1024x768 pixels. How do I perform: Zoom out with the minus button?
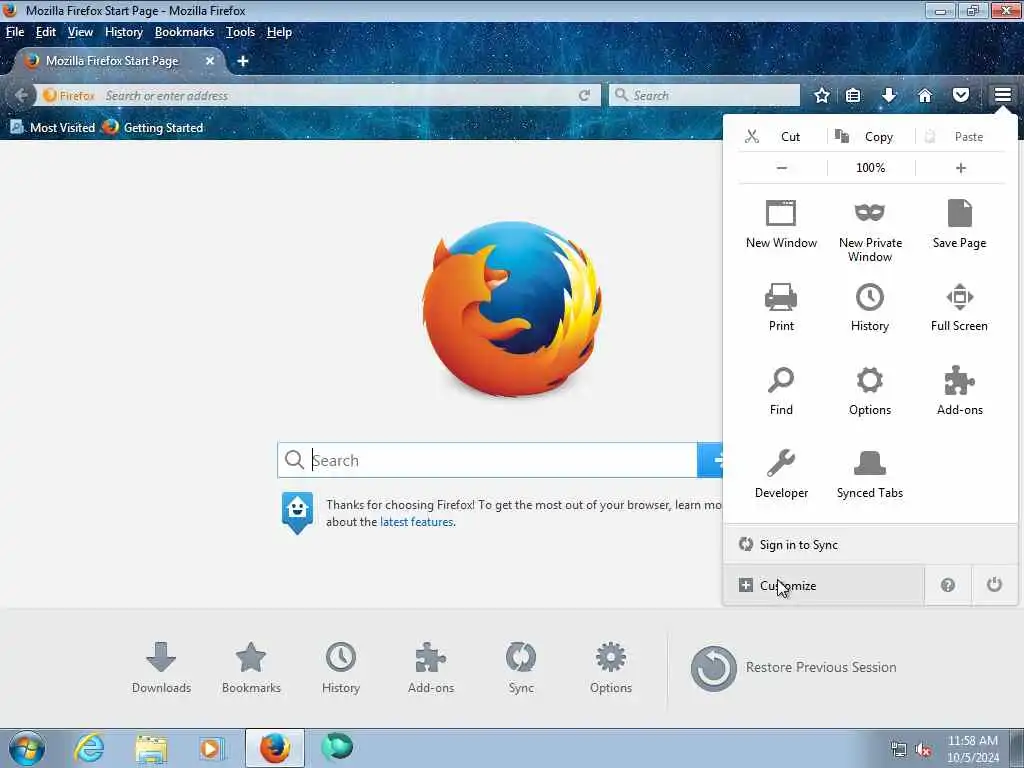782,168
